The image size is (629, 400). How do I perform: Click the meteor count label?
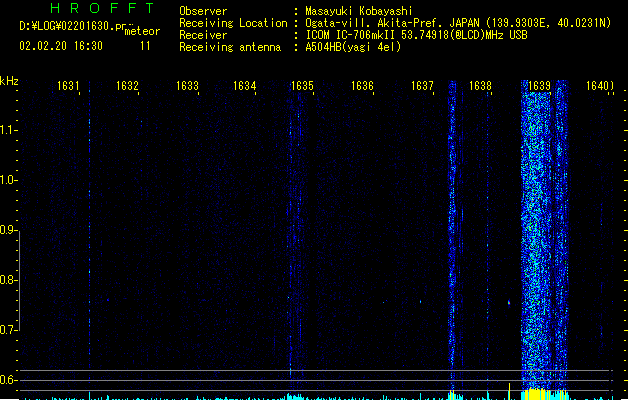click(x=142, y=31)
